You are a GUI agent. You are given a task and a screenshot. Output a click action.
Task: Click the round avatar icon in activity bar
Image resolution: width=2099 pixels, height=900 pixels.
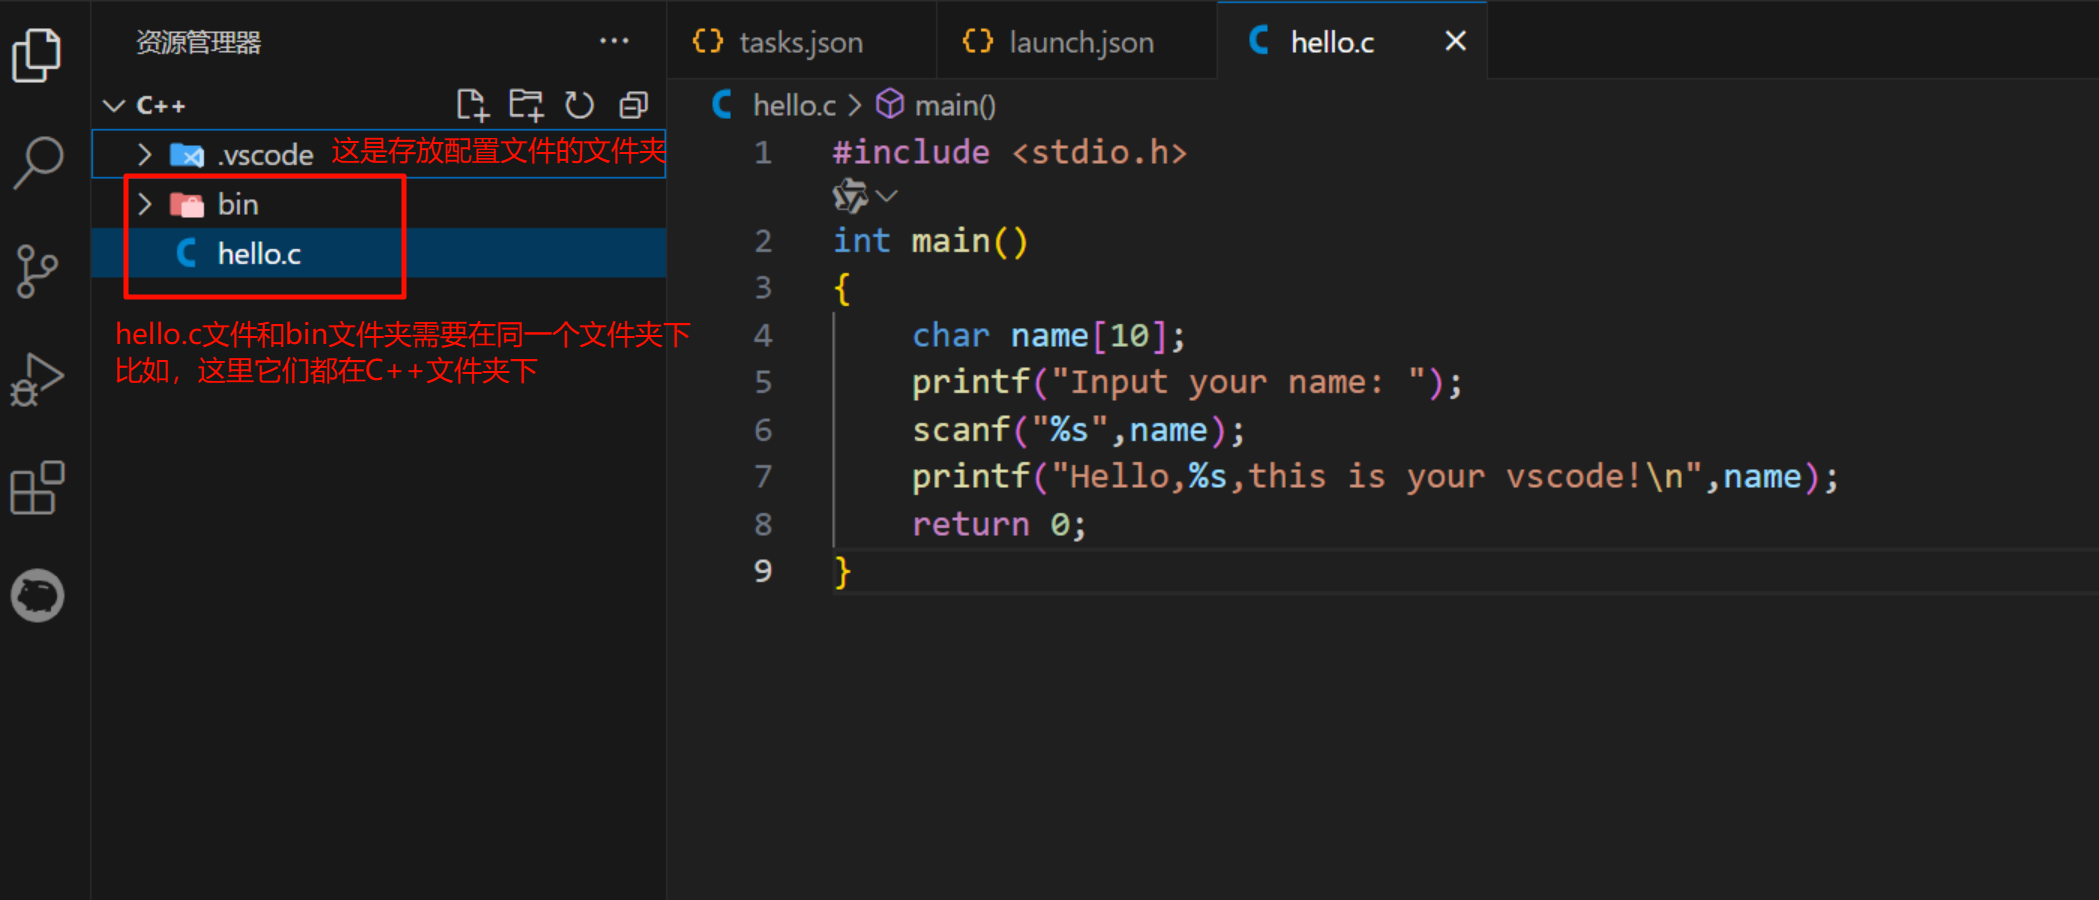[37, 596]
